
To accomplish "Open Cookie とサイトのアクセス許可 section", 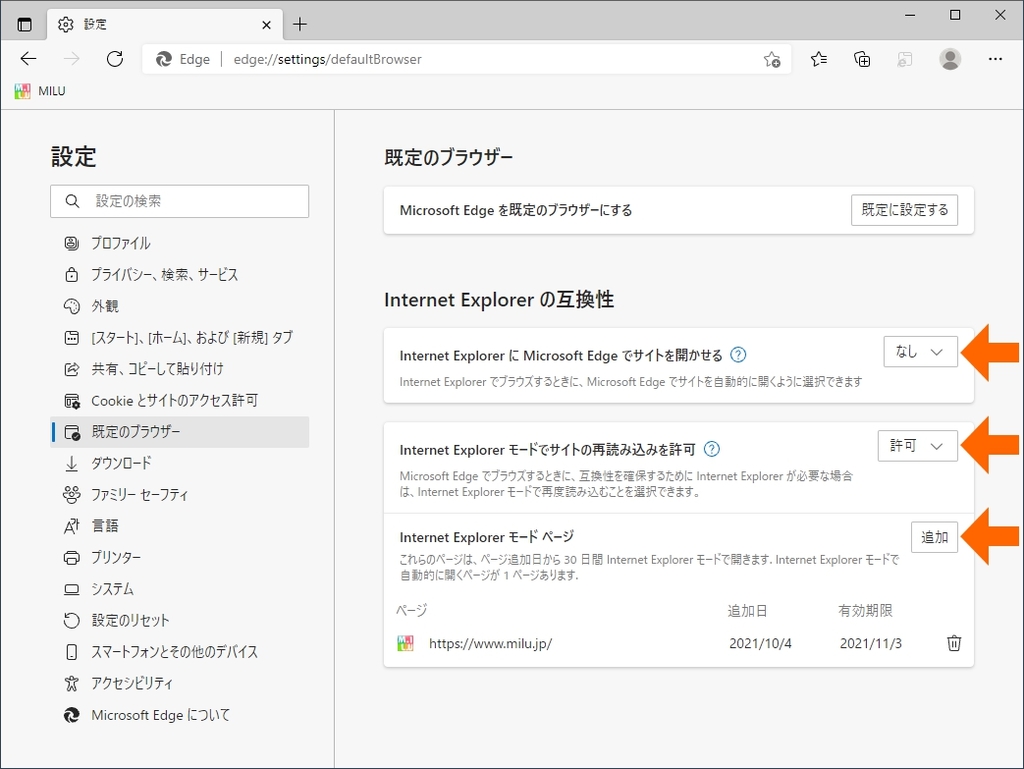I will (180, 400).
